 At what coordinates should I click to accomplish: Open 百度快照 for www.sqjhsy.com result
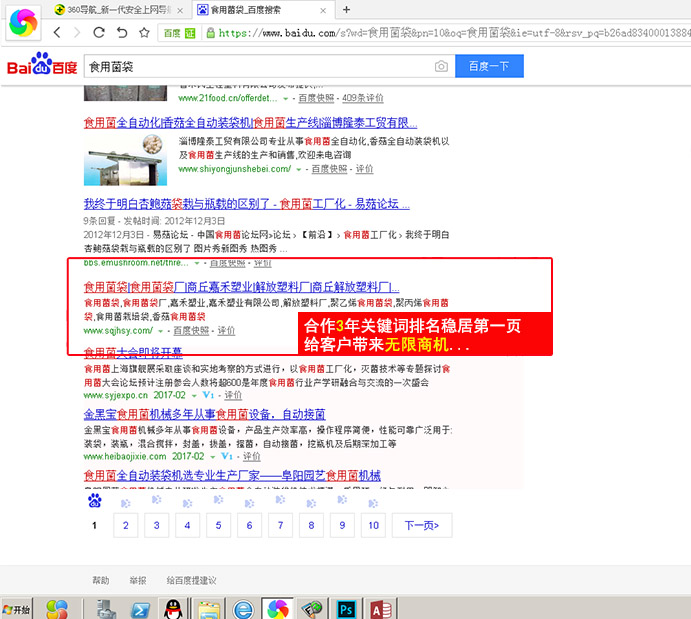[191, 330]
